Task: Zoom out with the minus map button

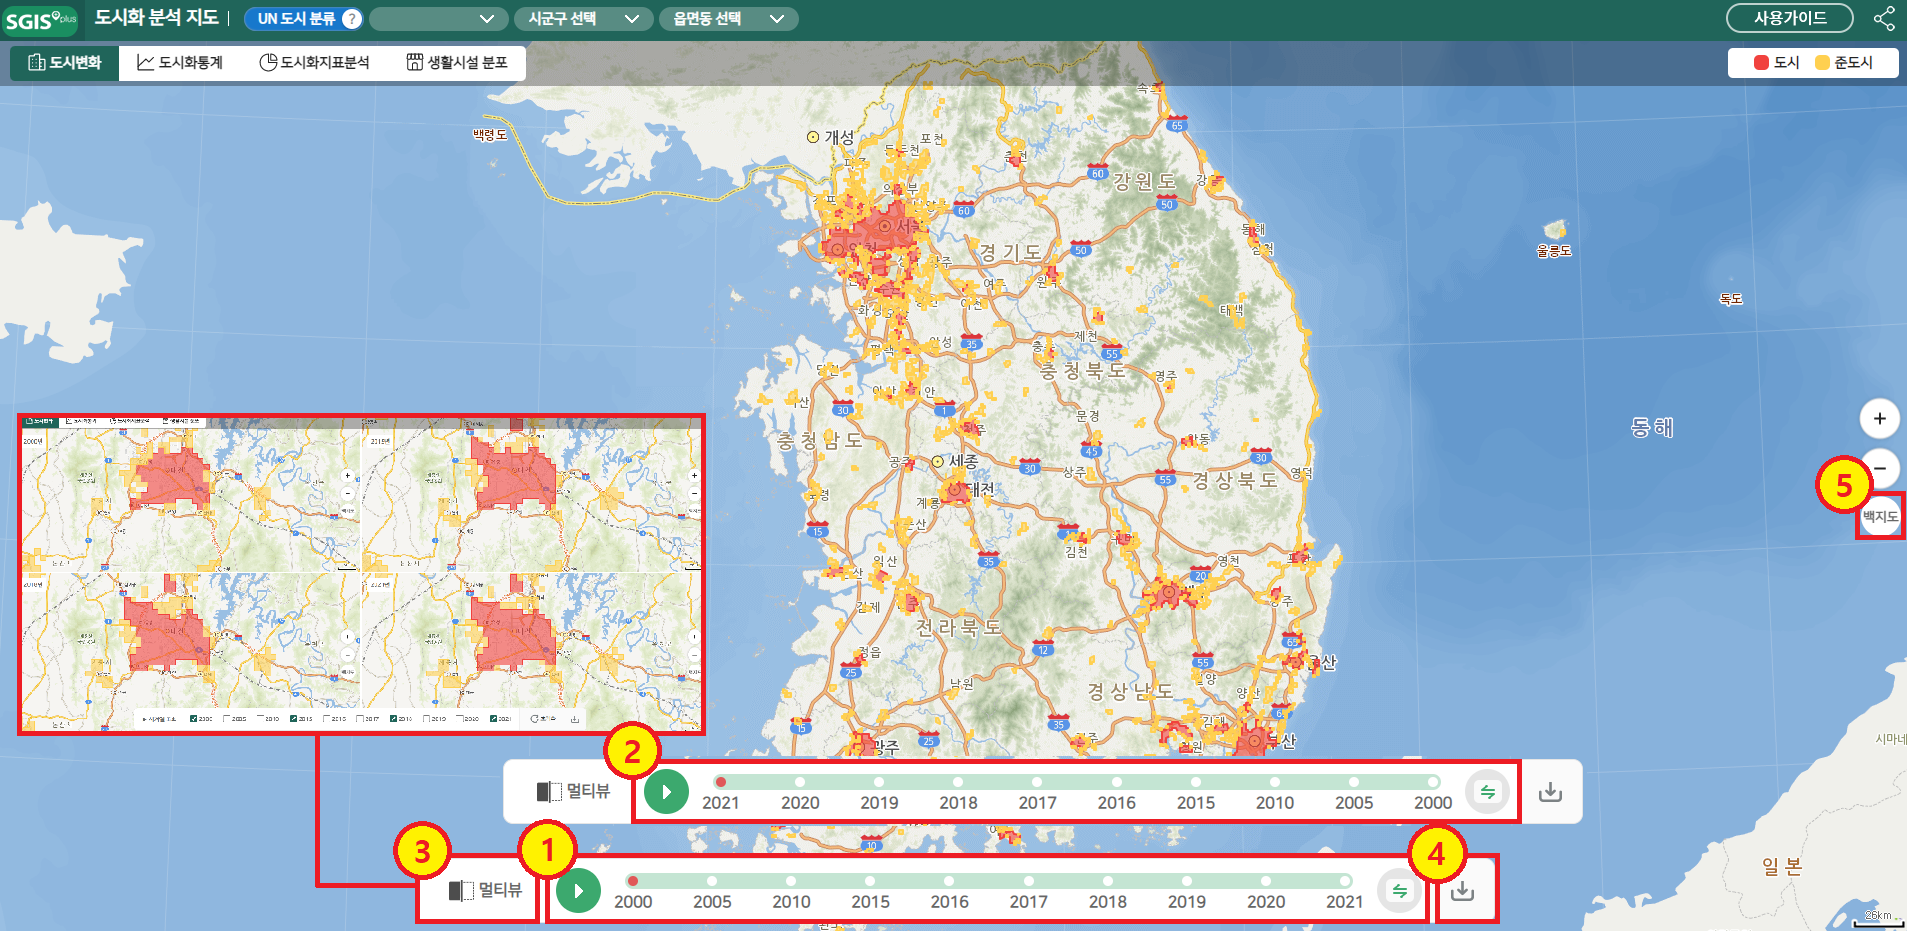Action: point(1880,468)
